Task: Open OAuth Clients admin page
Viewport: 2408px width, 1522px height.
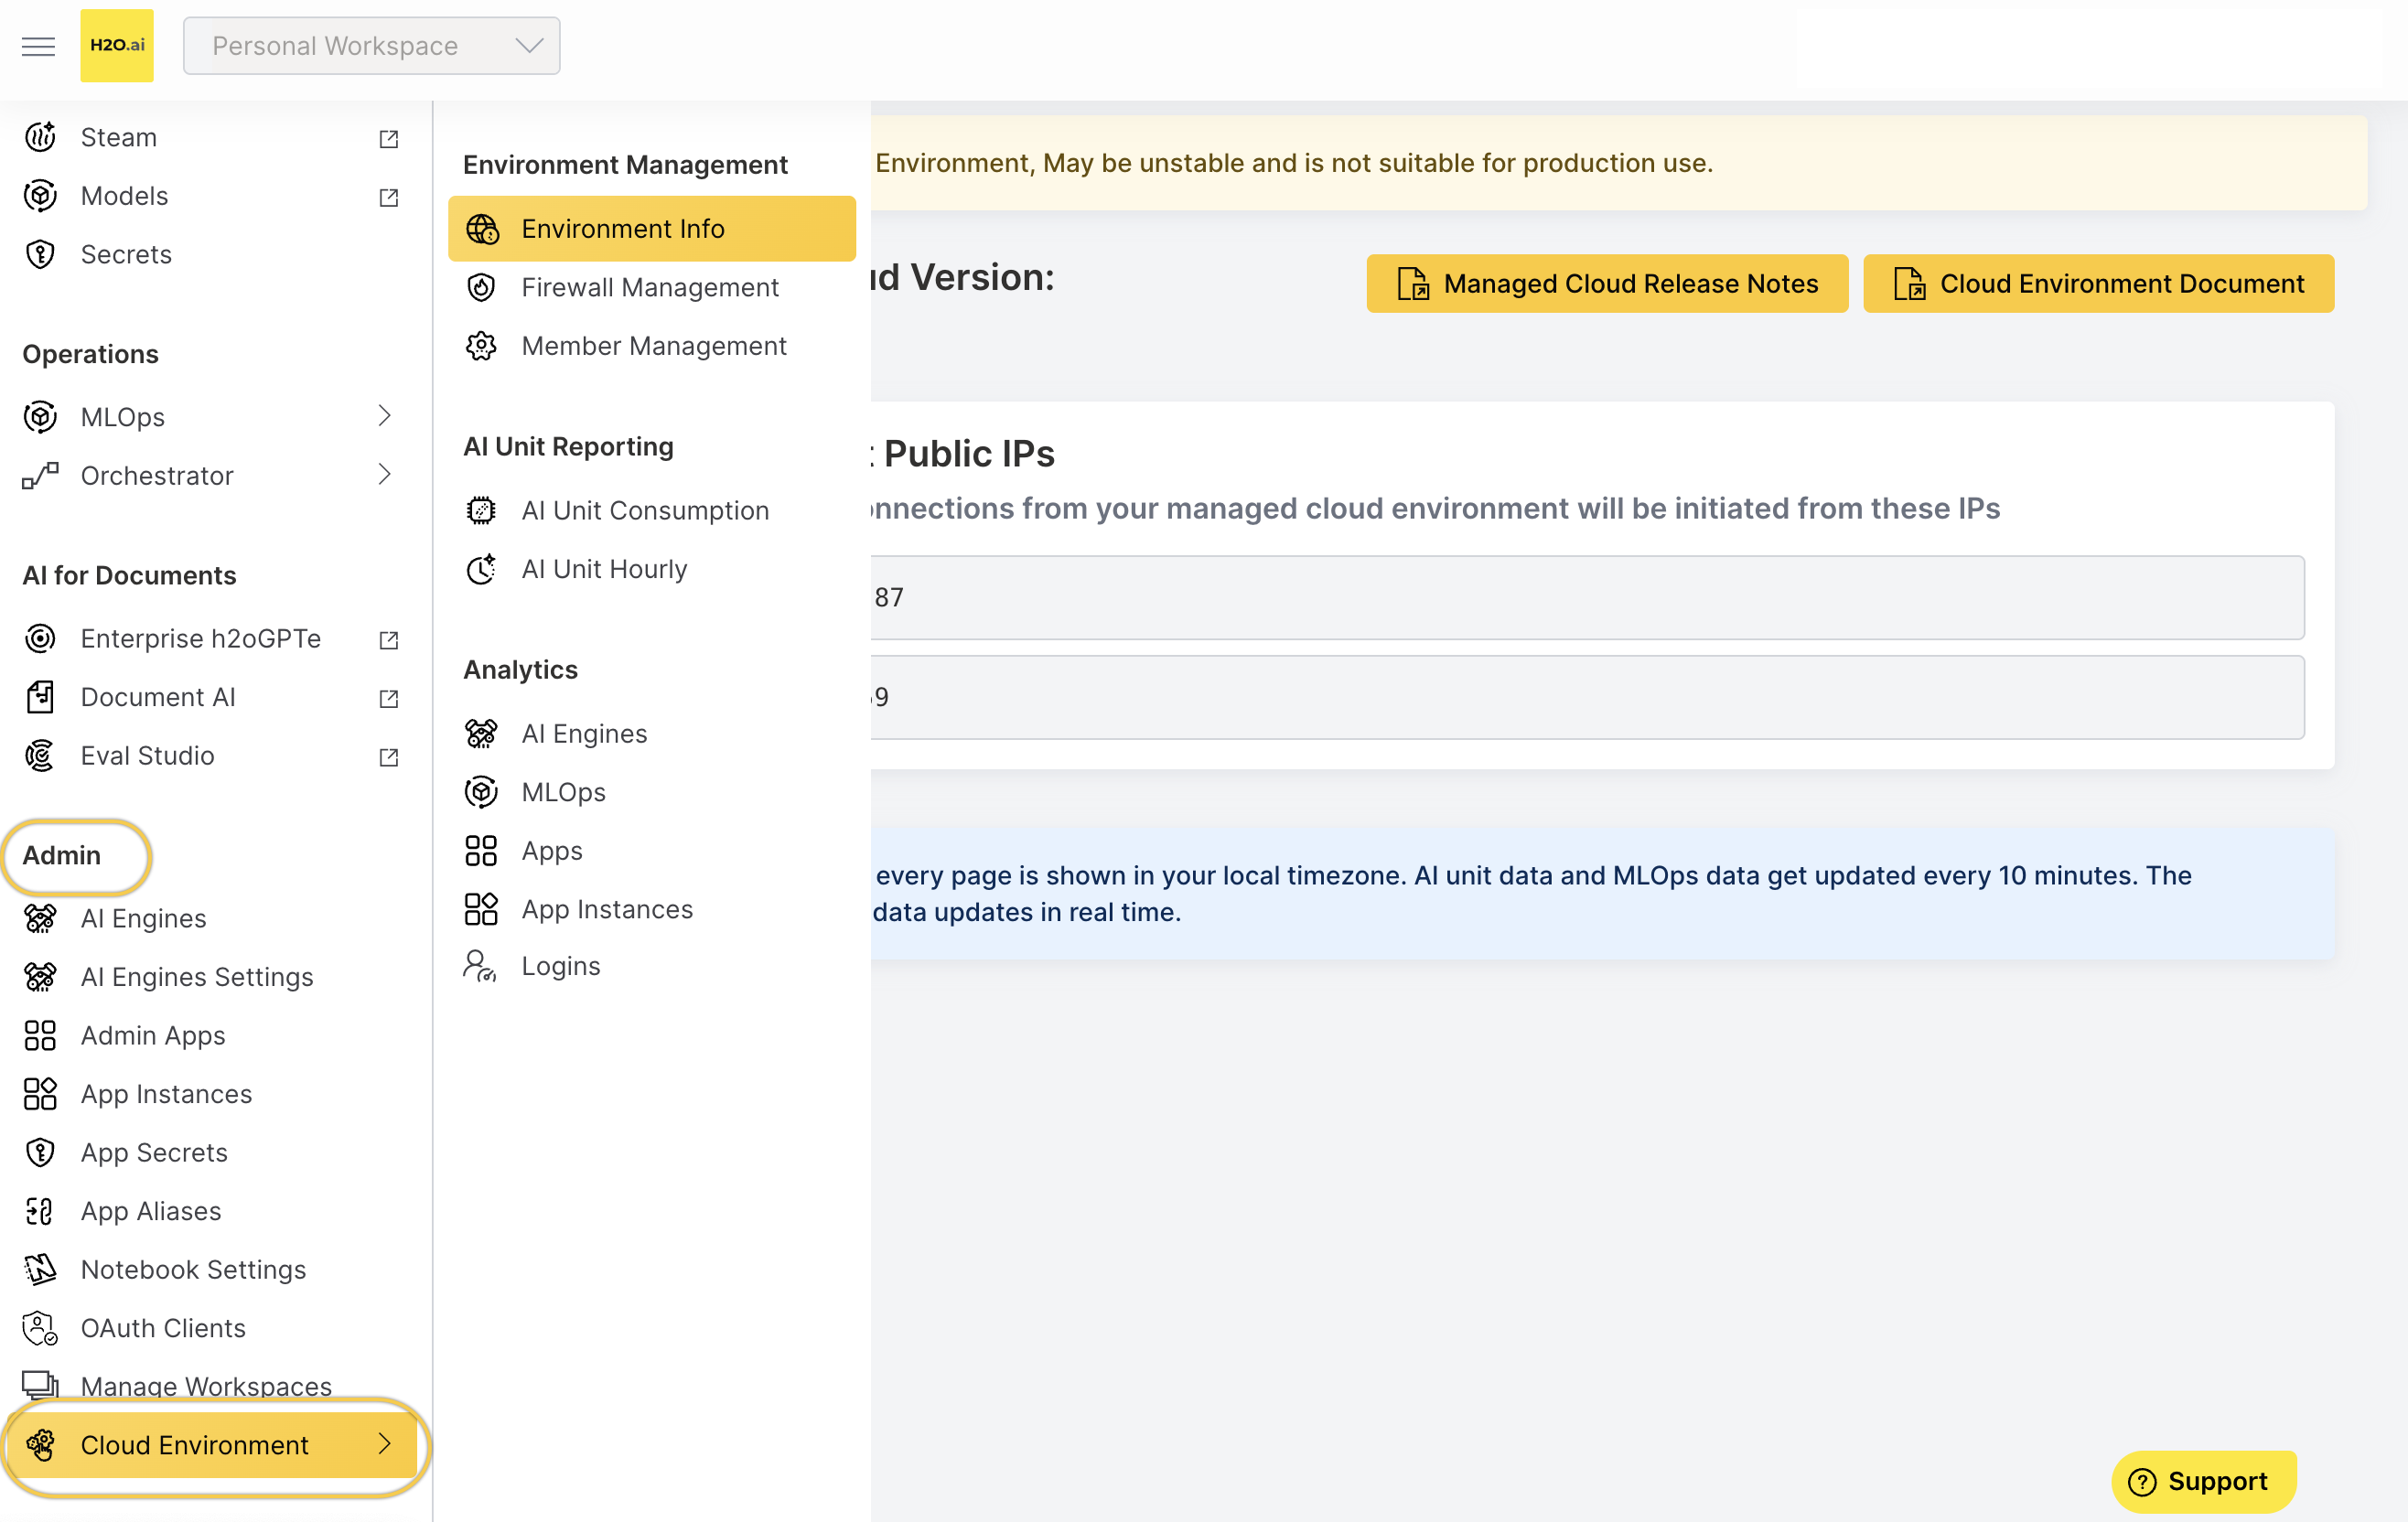Action: pos(163,1328)
